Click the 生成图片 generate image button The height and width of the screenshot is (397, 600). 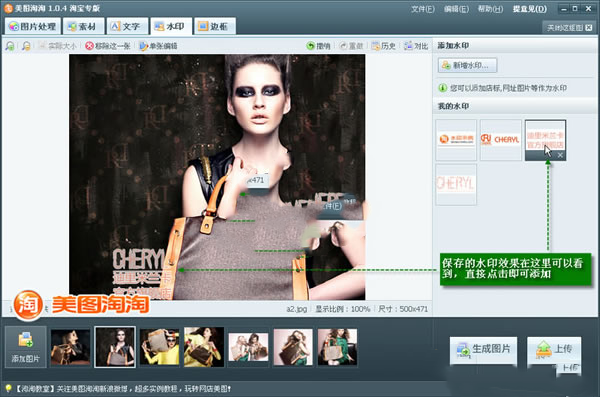click(483, 350)
